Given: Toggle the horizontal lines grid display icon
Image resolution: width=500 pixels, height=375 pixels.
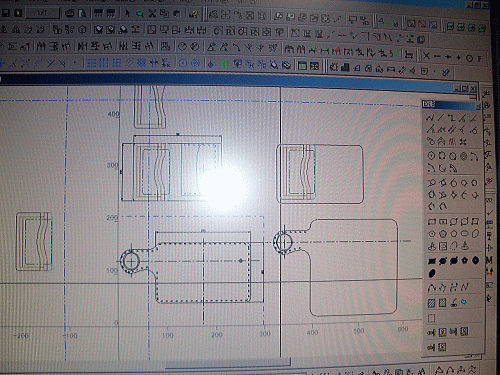Looking at the screenshot, I should (92, 63).
